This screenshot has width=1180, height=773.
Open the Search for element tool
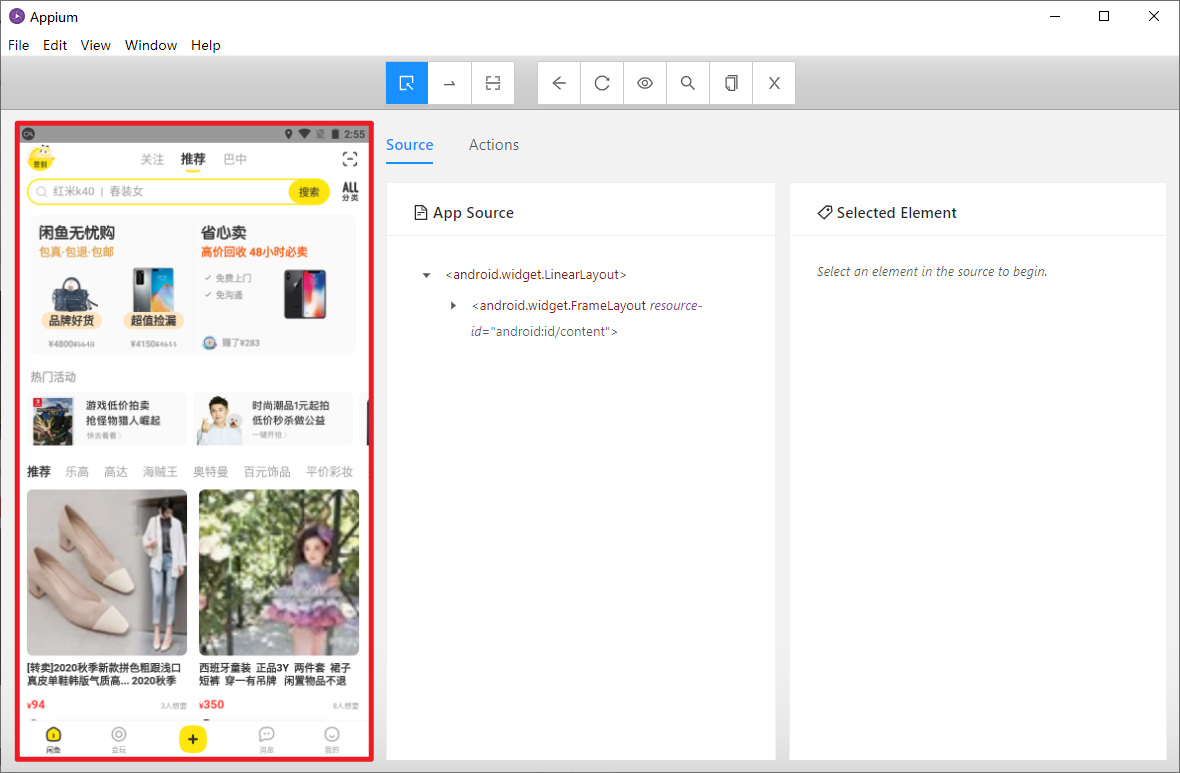click(x=688, y=83)
